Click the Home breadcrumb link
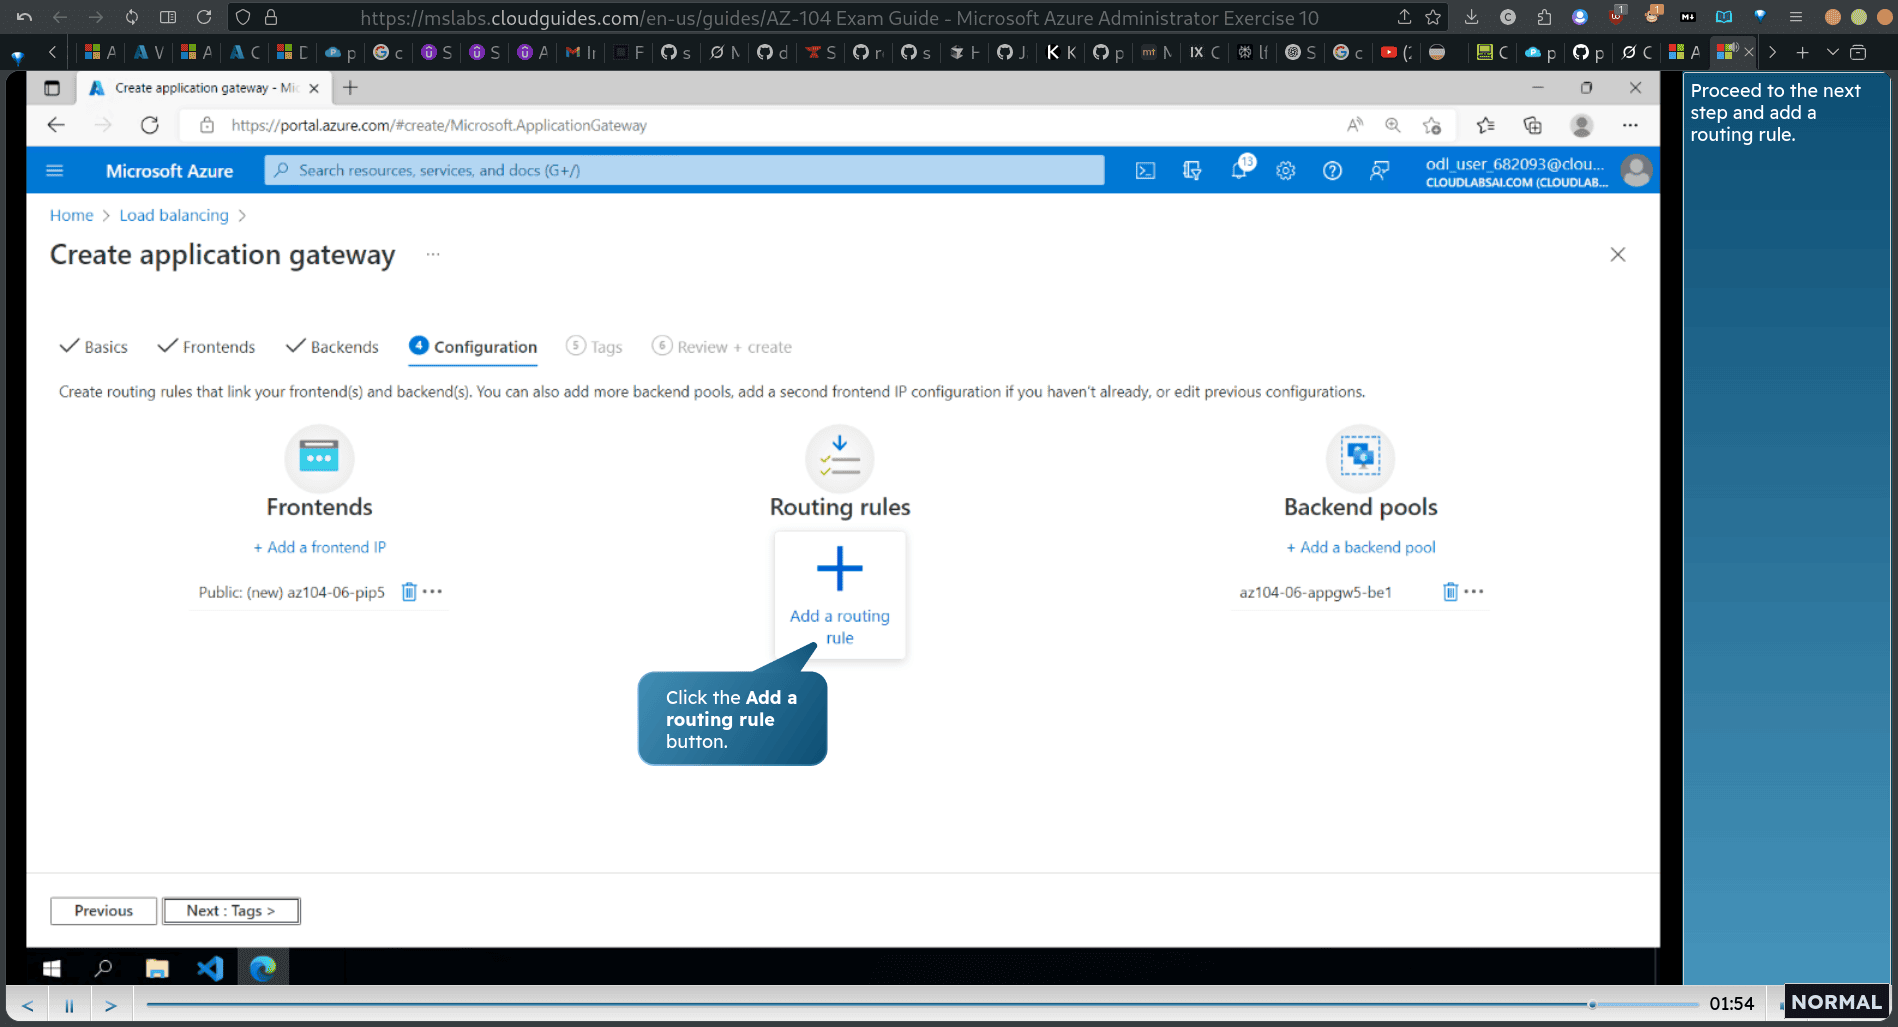 coord(71,215)
